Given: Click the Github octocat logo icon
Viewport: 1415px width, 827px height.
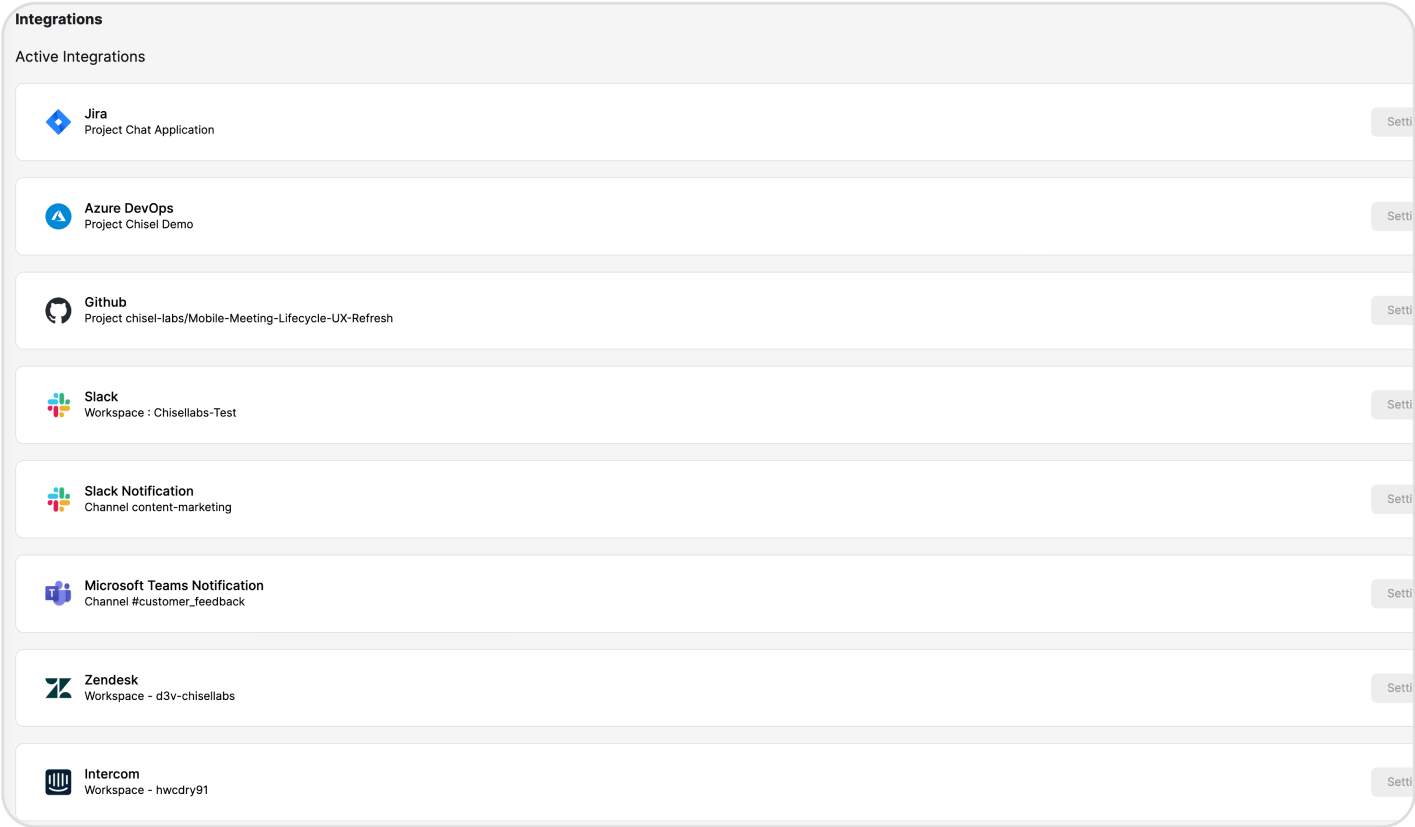Looking at the screenshot, I should pos(59,310).
